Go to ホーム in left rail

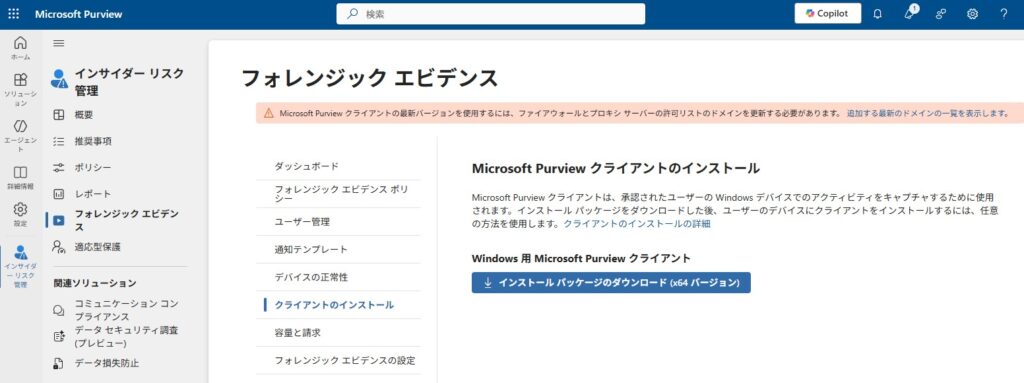20,48
